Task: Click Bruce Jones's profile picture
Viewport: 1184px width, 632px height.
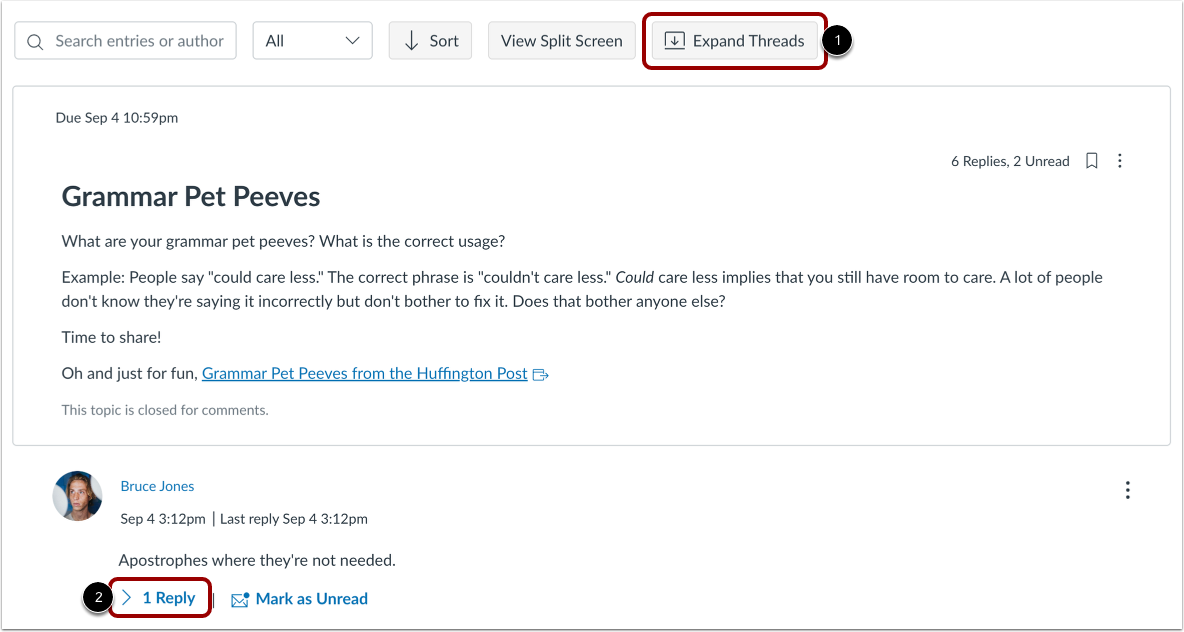Action: [77, 496]
